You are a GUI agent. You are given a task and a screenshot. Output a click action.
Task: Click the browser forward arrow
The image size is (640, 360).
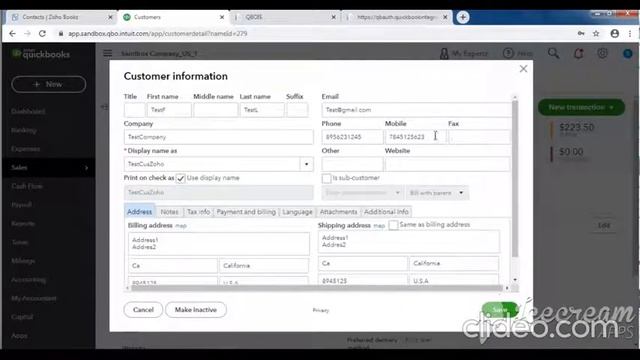[27, 33]
